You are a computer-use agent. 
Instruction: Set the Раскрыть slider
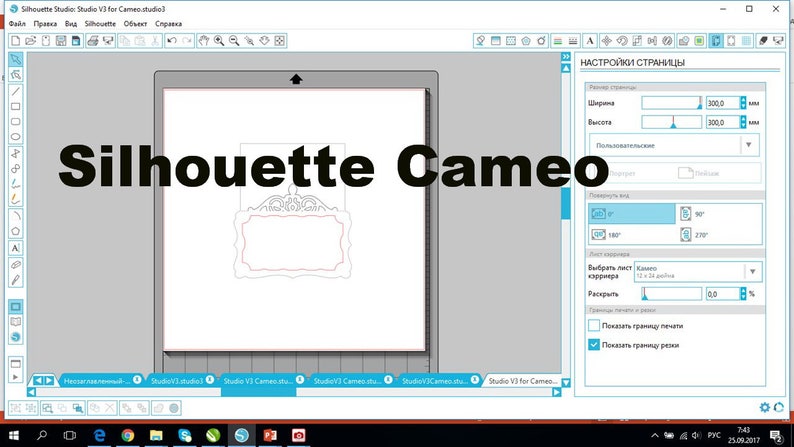tap(671, 294)
